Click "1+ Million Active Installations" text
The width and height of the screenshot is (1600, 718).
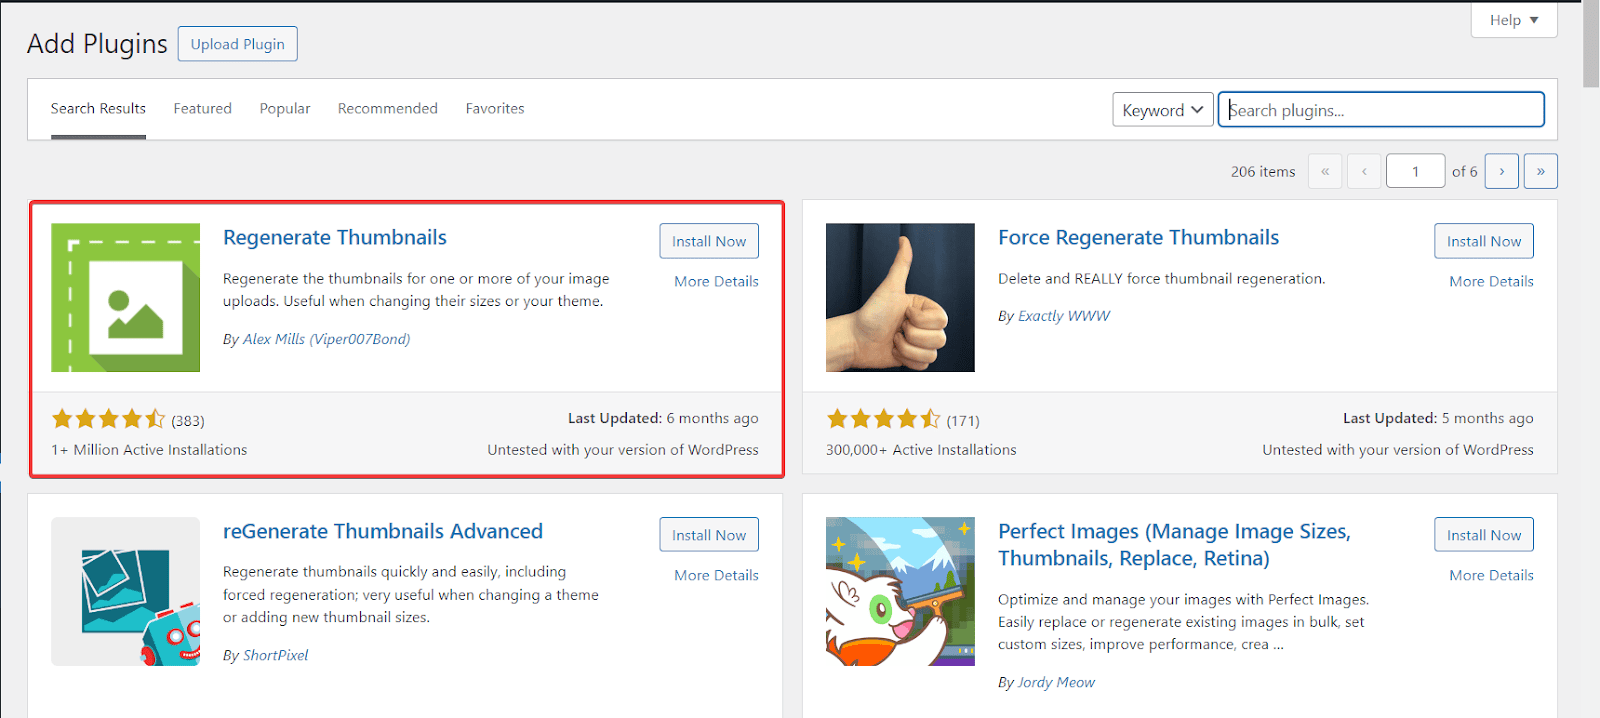point(149,450)
